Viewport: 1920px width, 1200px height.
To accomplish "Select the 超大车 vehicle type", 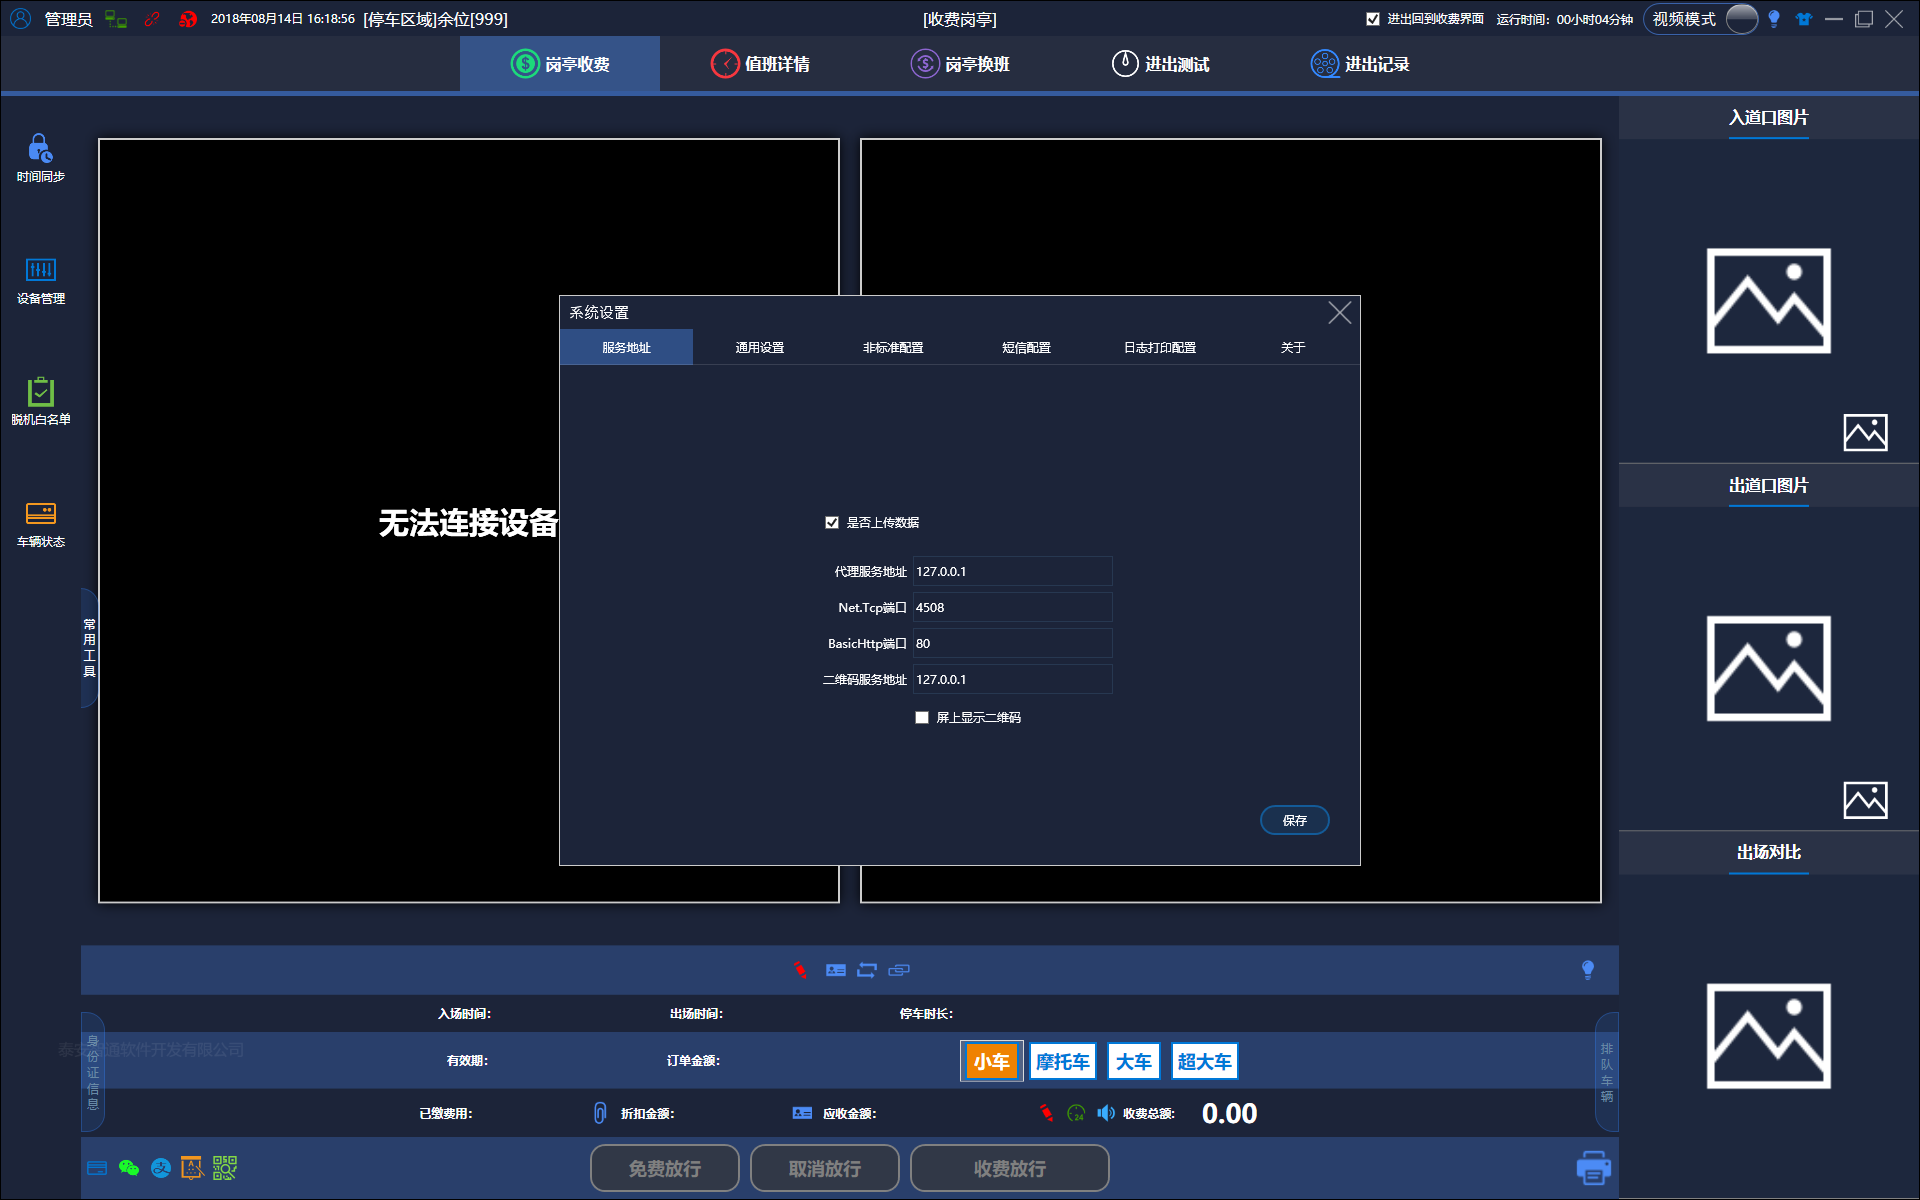I will coord(1205,1061).
